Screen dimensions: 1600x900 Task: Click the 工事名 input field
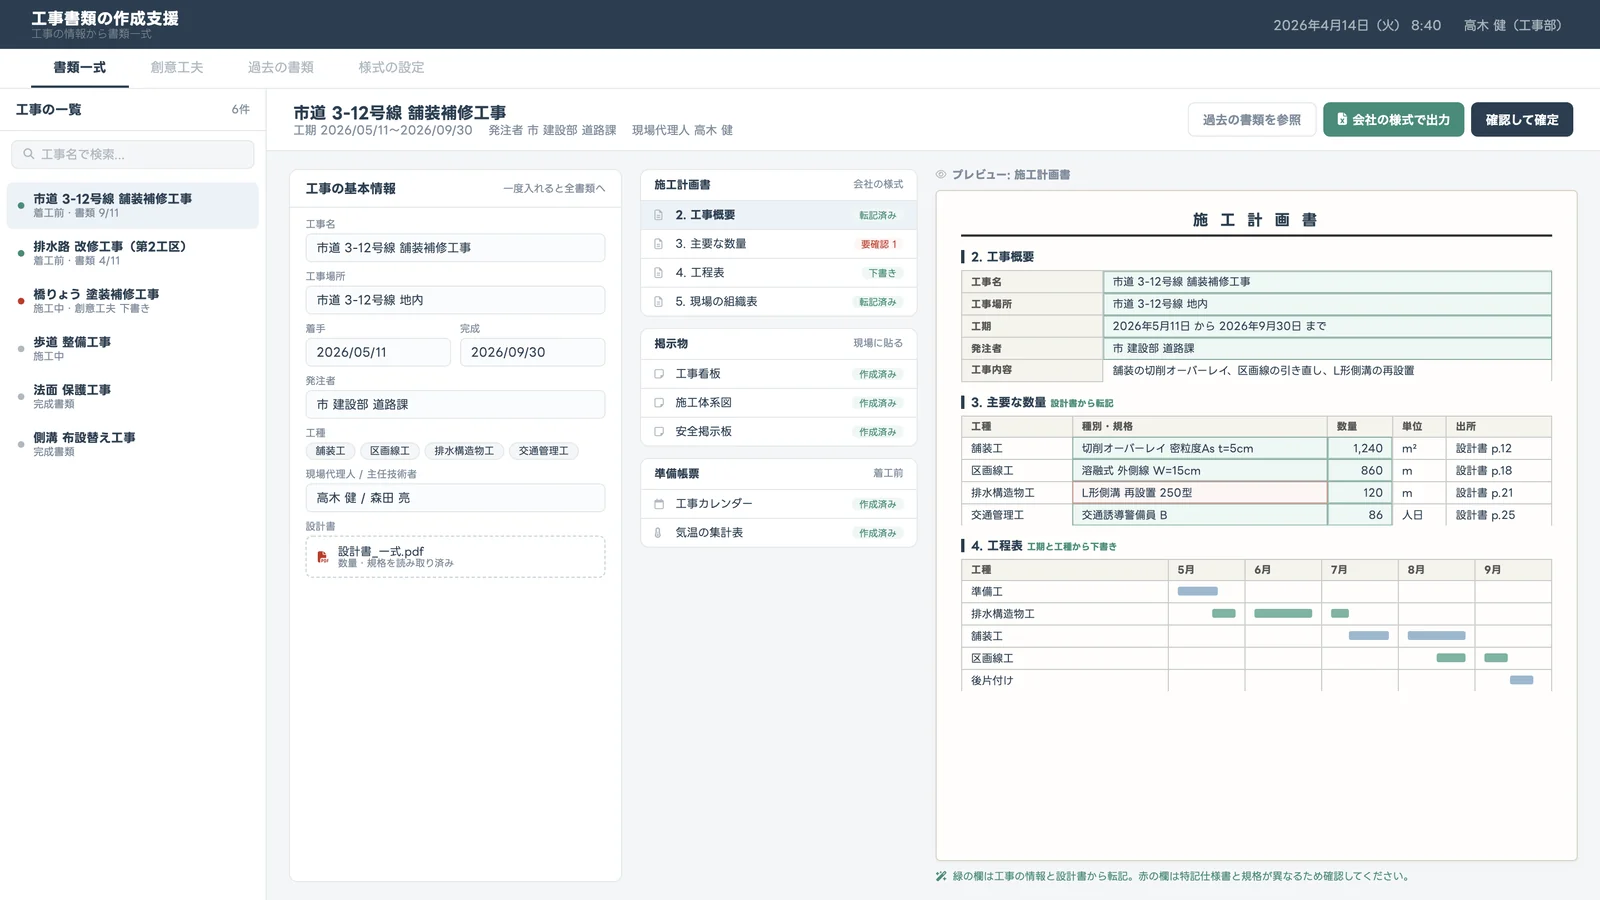[455, 248]
